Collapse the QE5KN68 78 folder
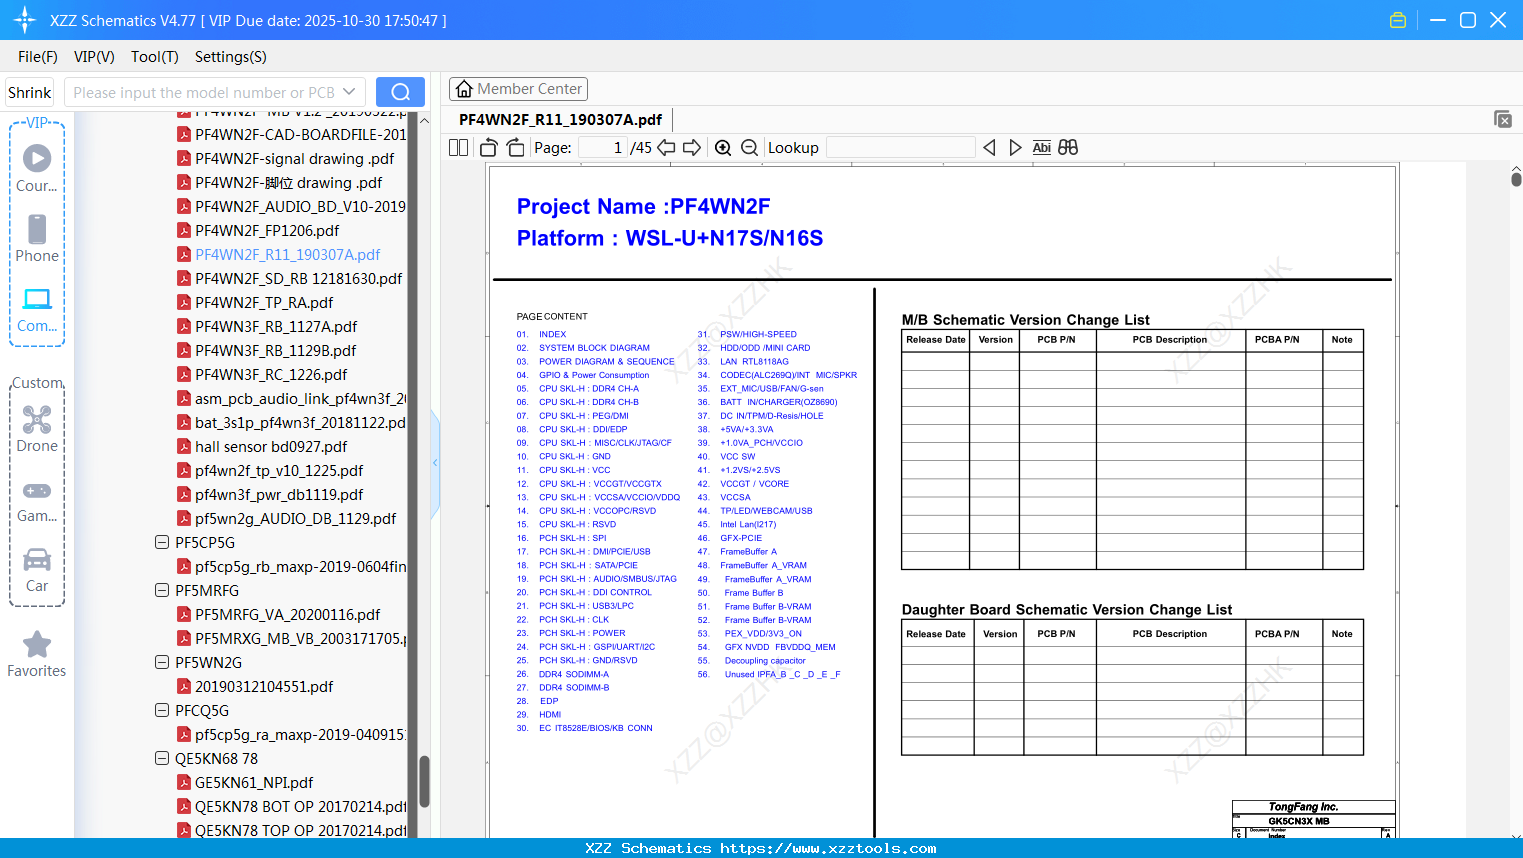Screen dimensions: 1523x858 point(162,759)
